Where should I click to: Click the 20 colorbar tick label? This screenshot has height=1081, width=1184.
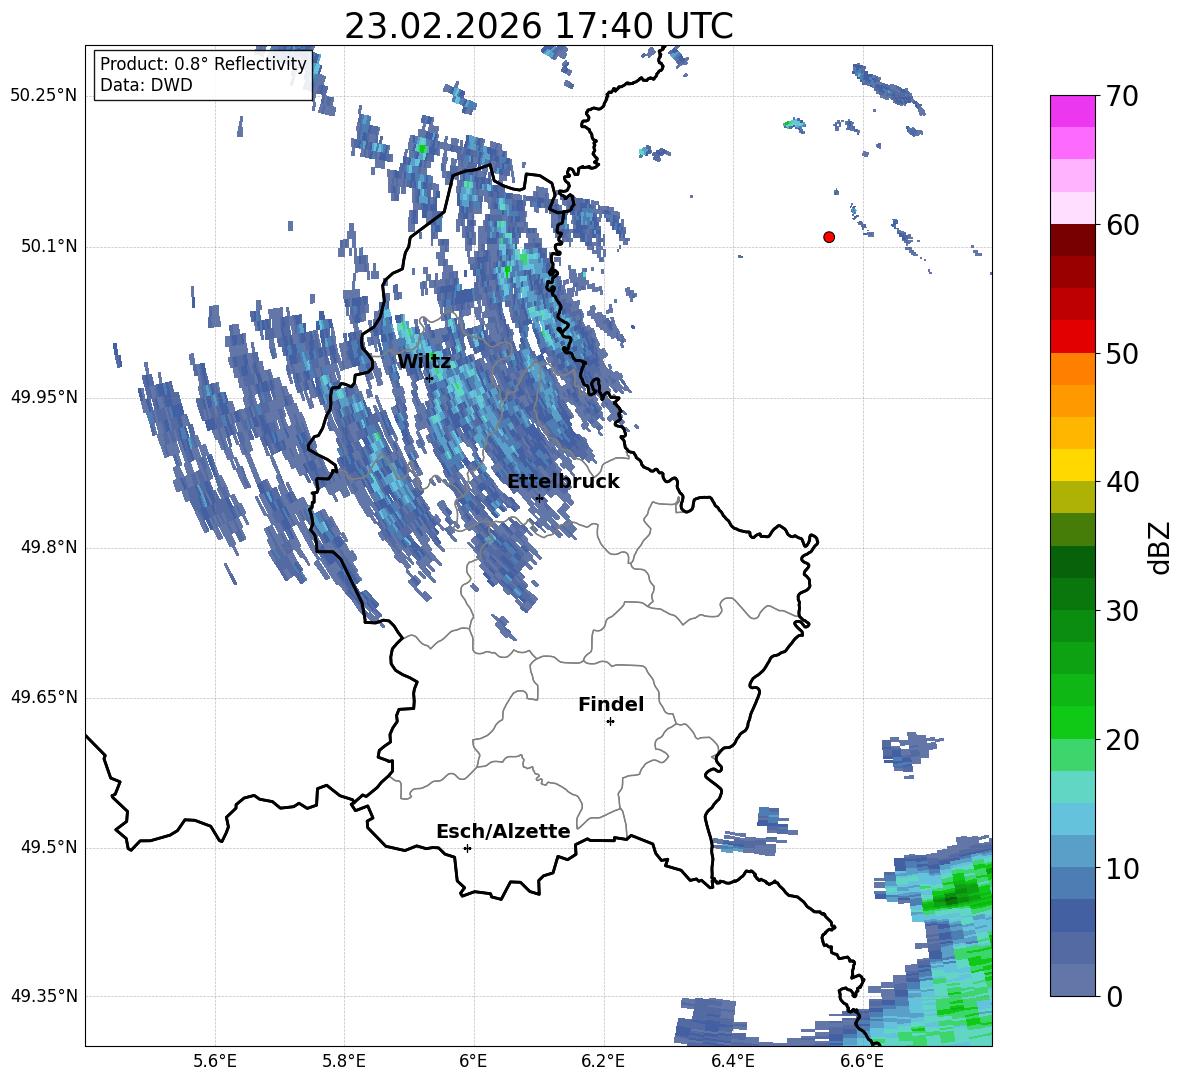click(x=1122, y=739)
